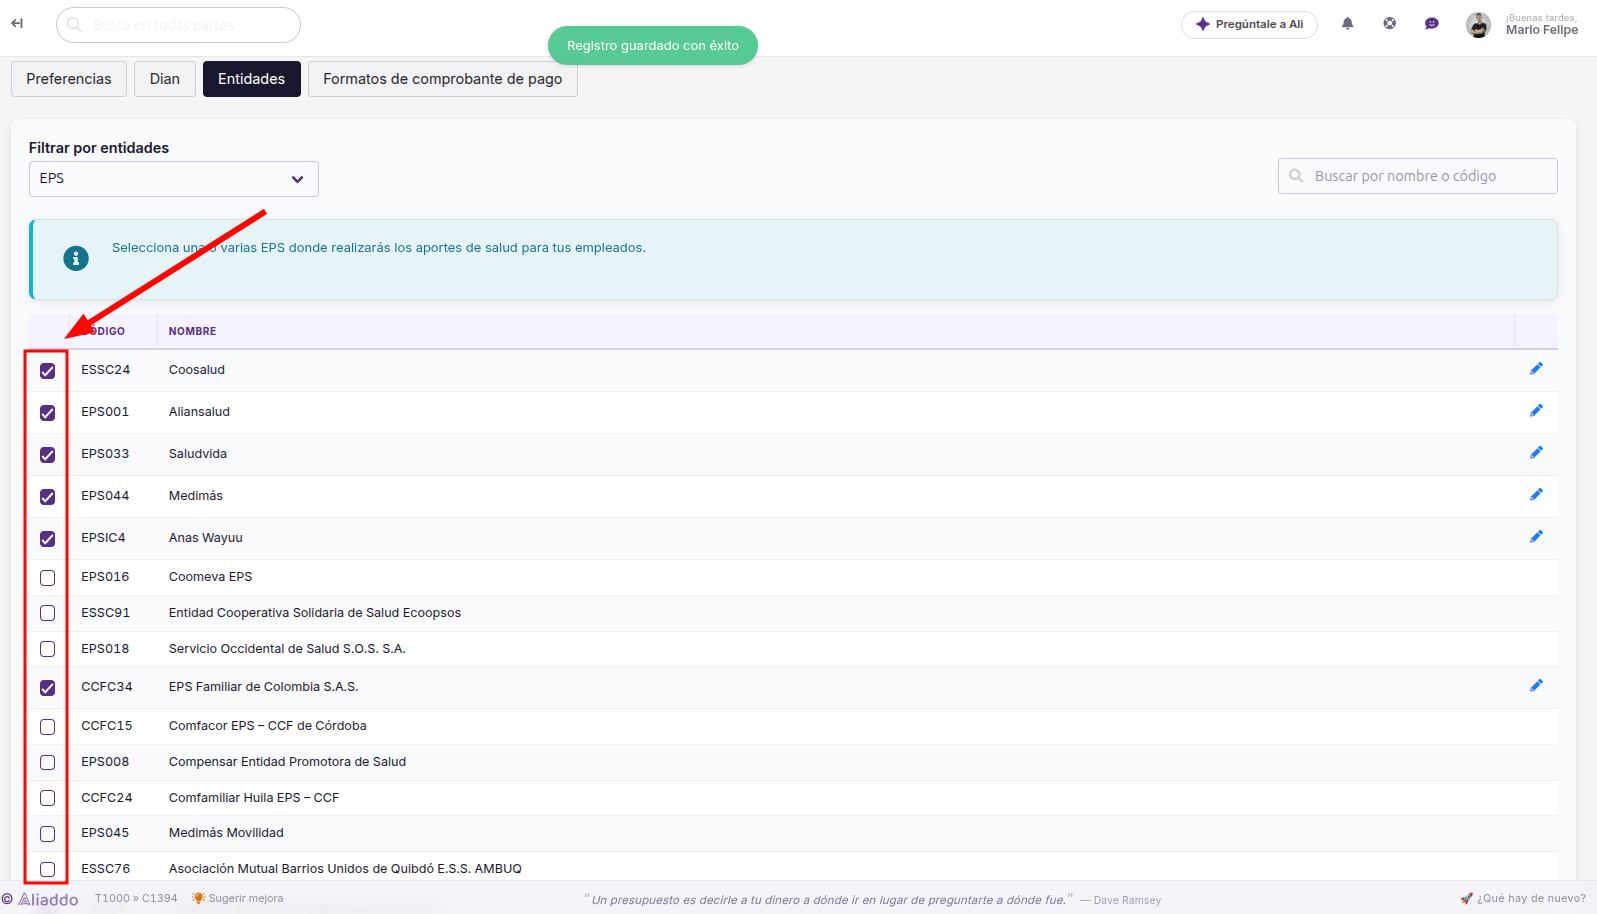Uncheck the EPS Familiar de Colombia checkbox
This screenshot has width=1597, height=914.
tap(47, 688)
